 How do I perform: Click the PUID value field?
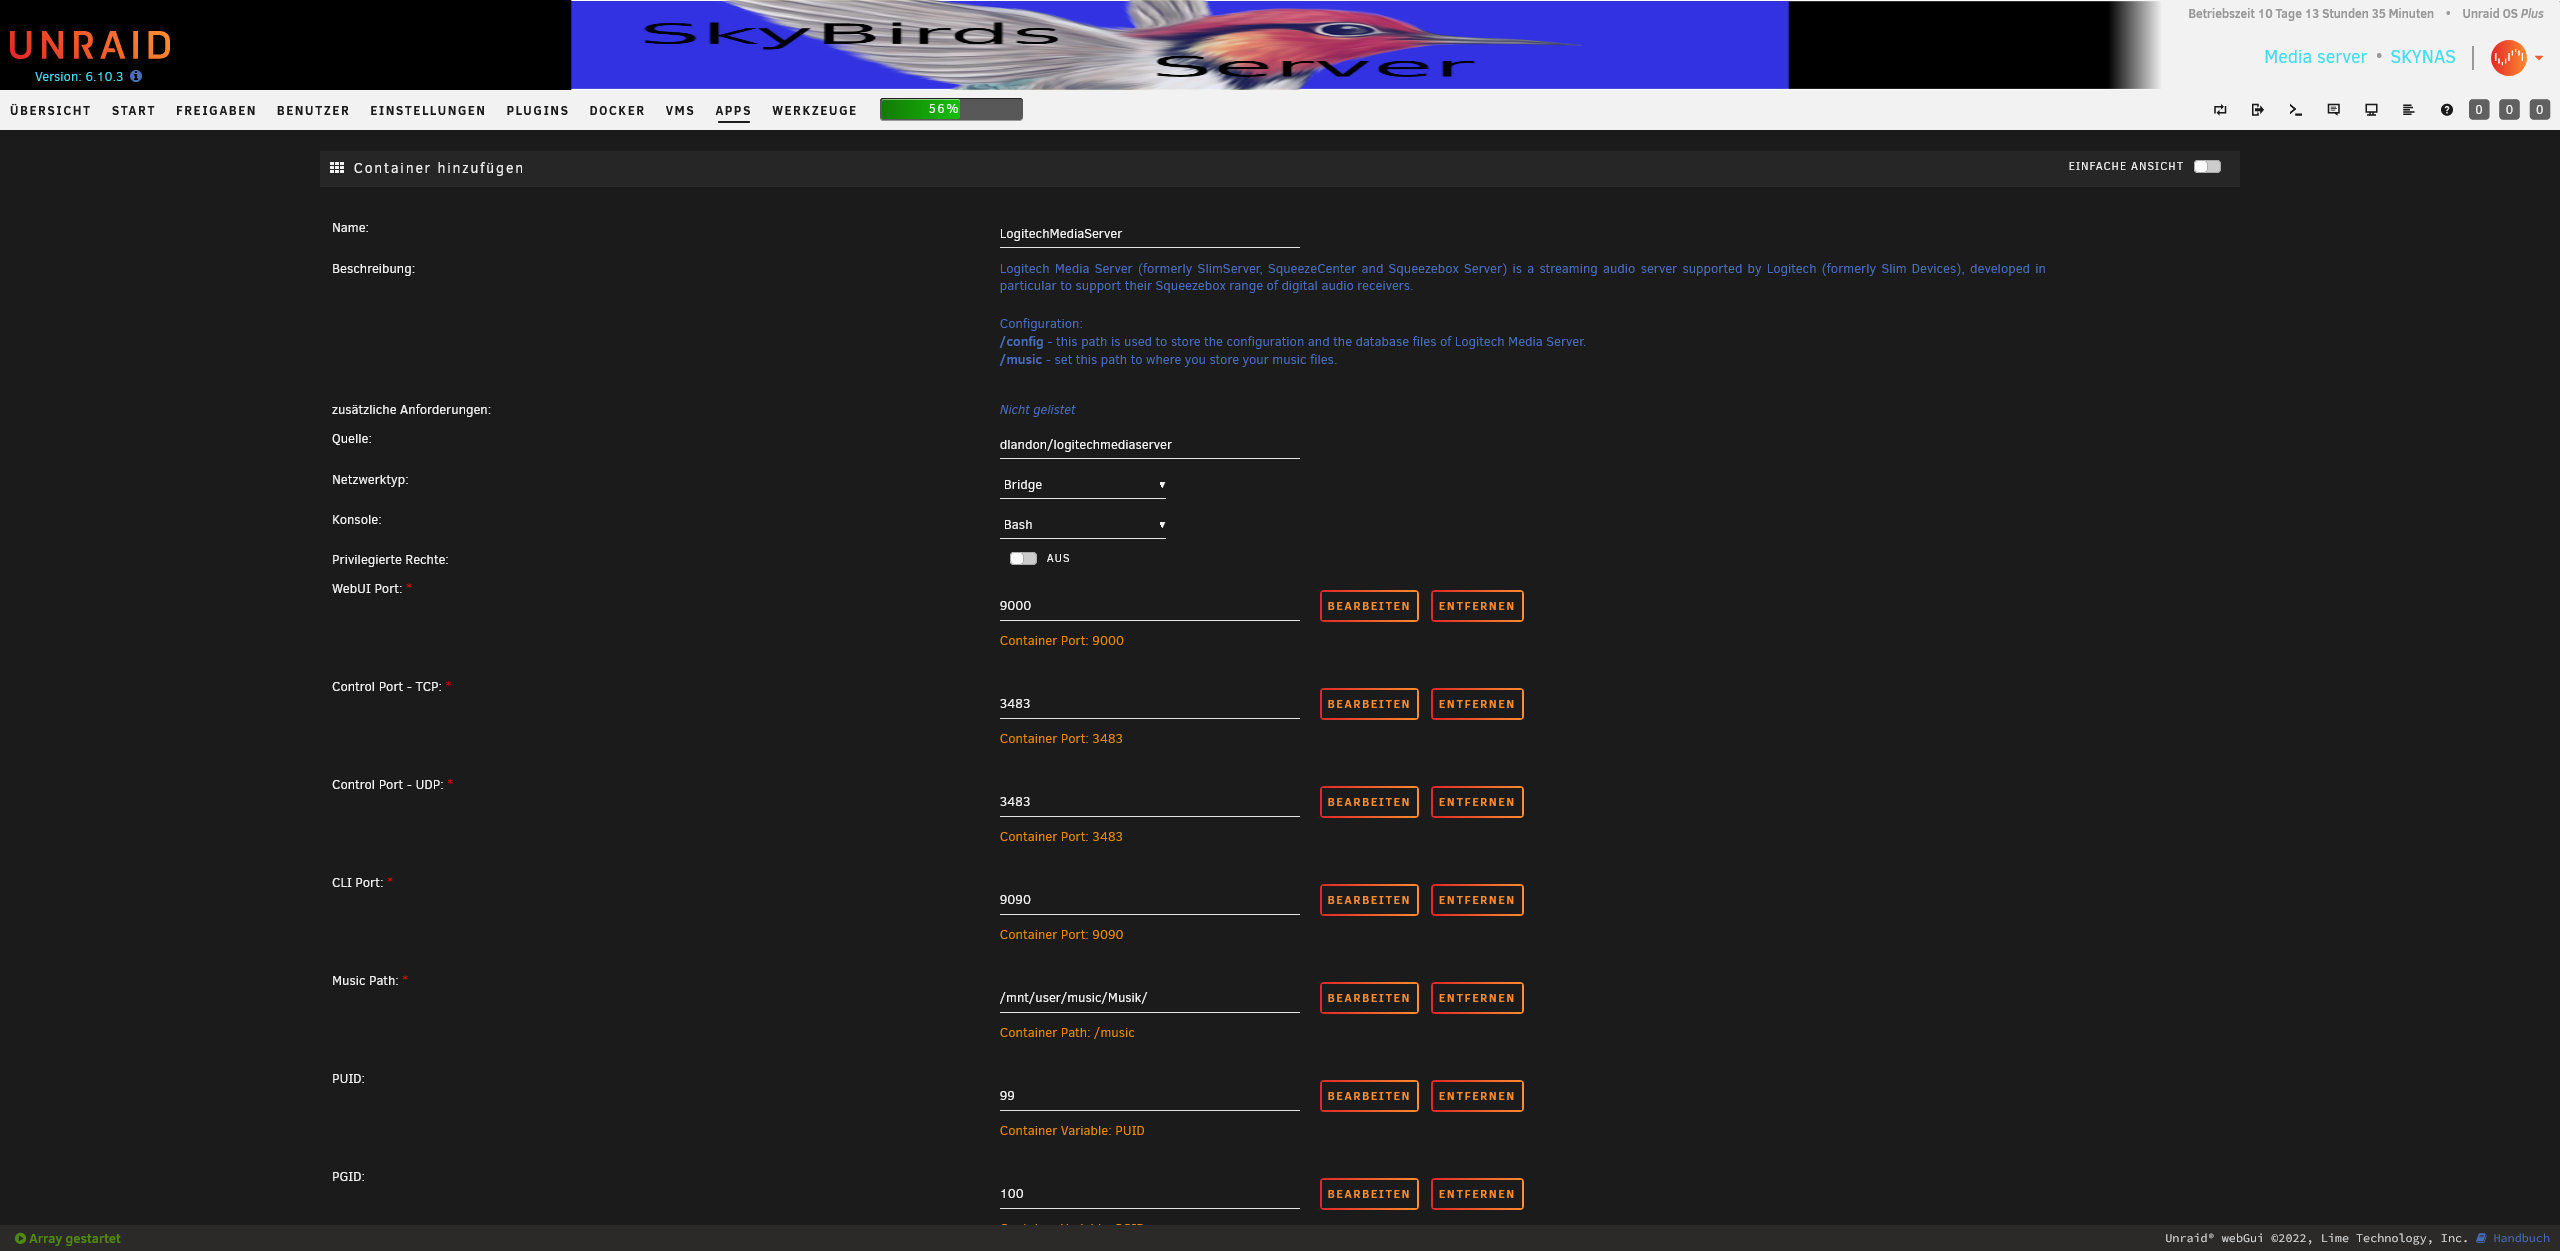[x=1149, y=1096]
